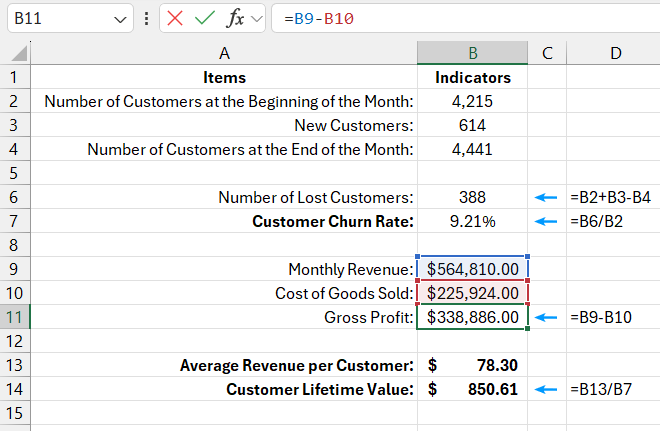Image resolution: width=660 pixels, height=431 pixels.
Task: Click the three-dot handle beside the Name Box
Action: pyautogui.click(x=146, y=19)
